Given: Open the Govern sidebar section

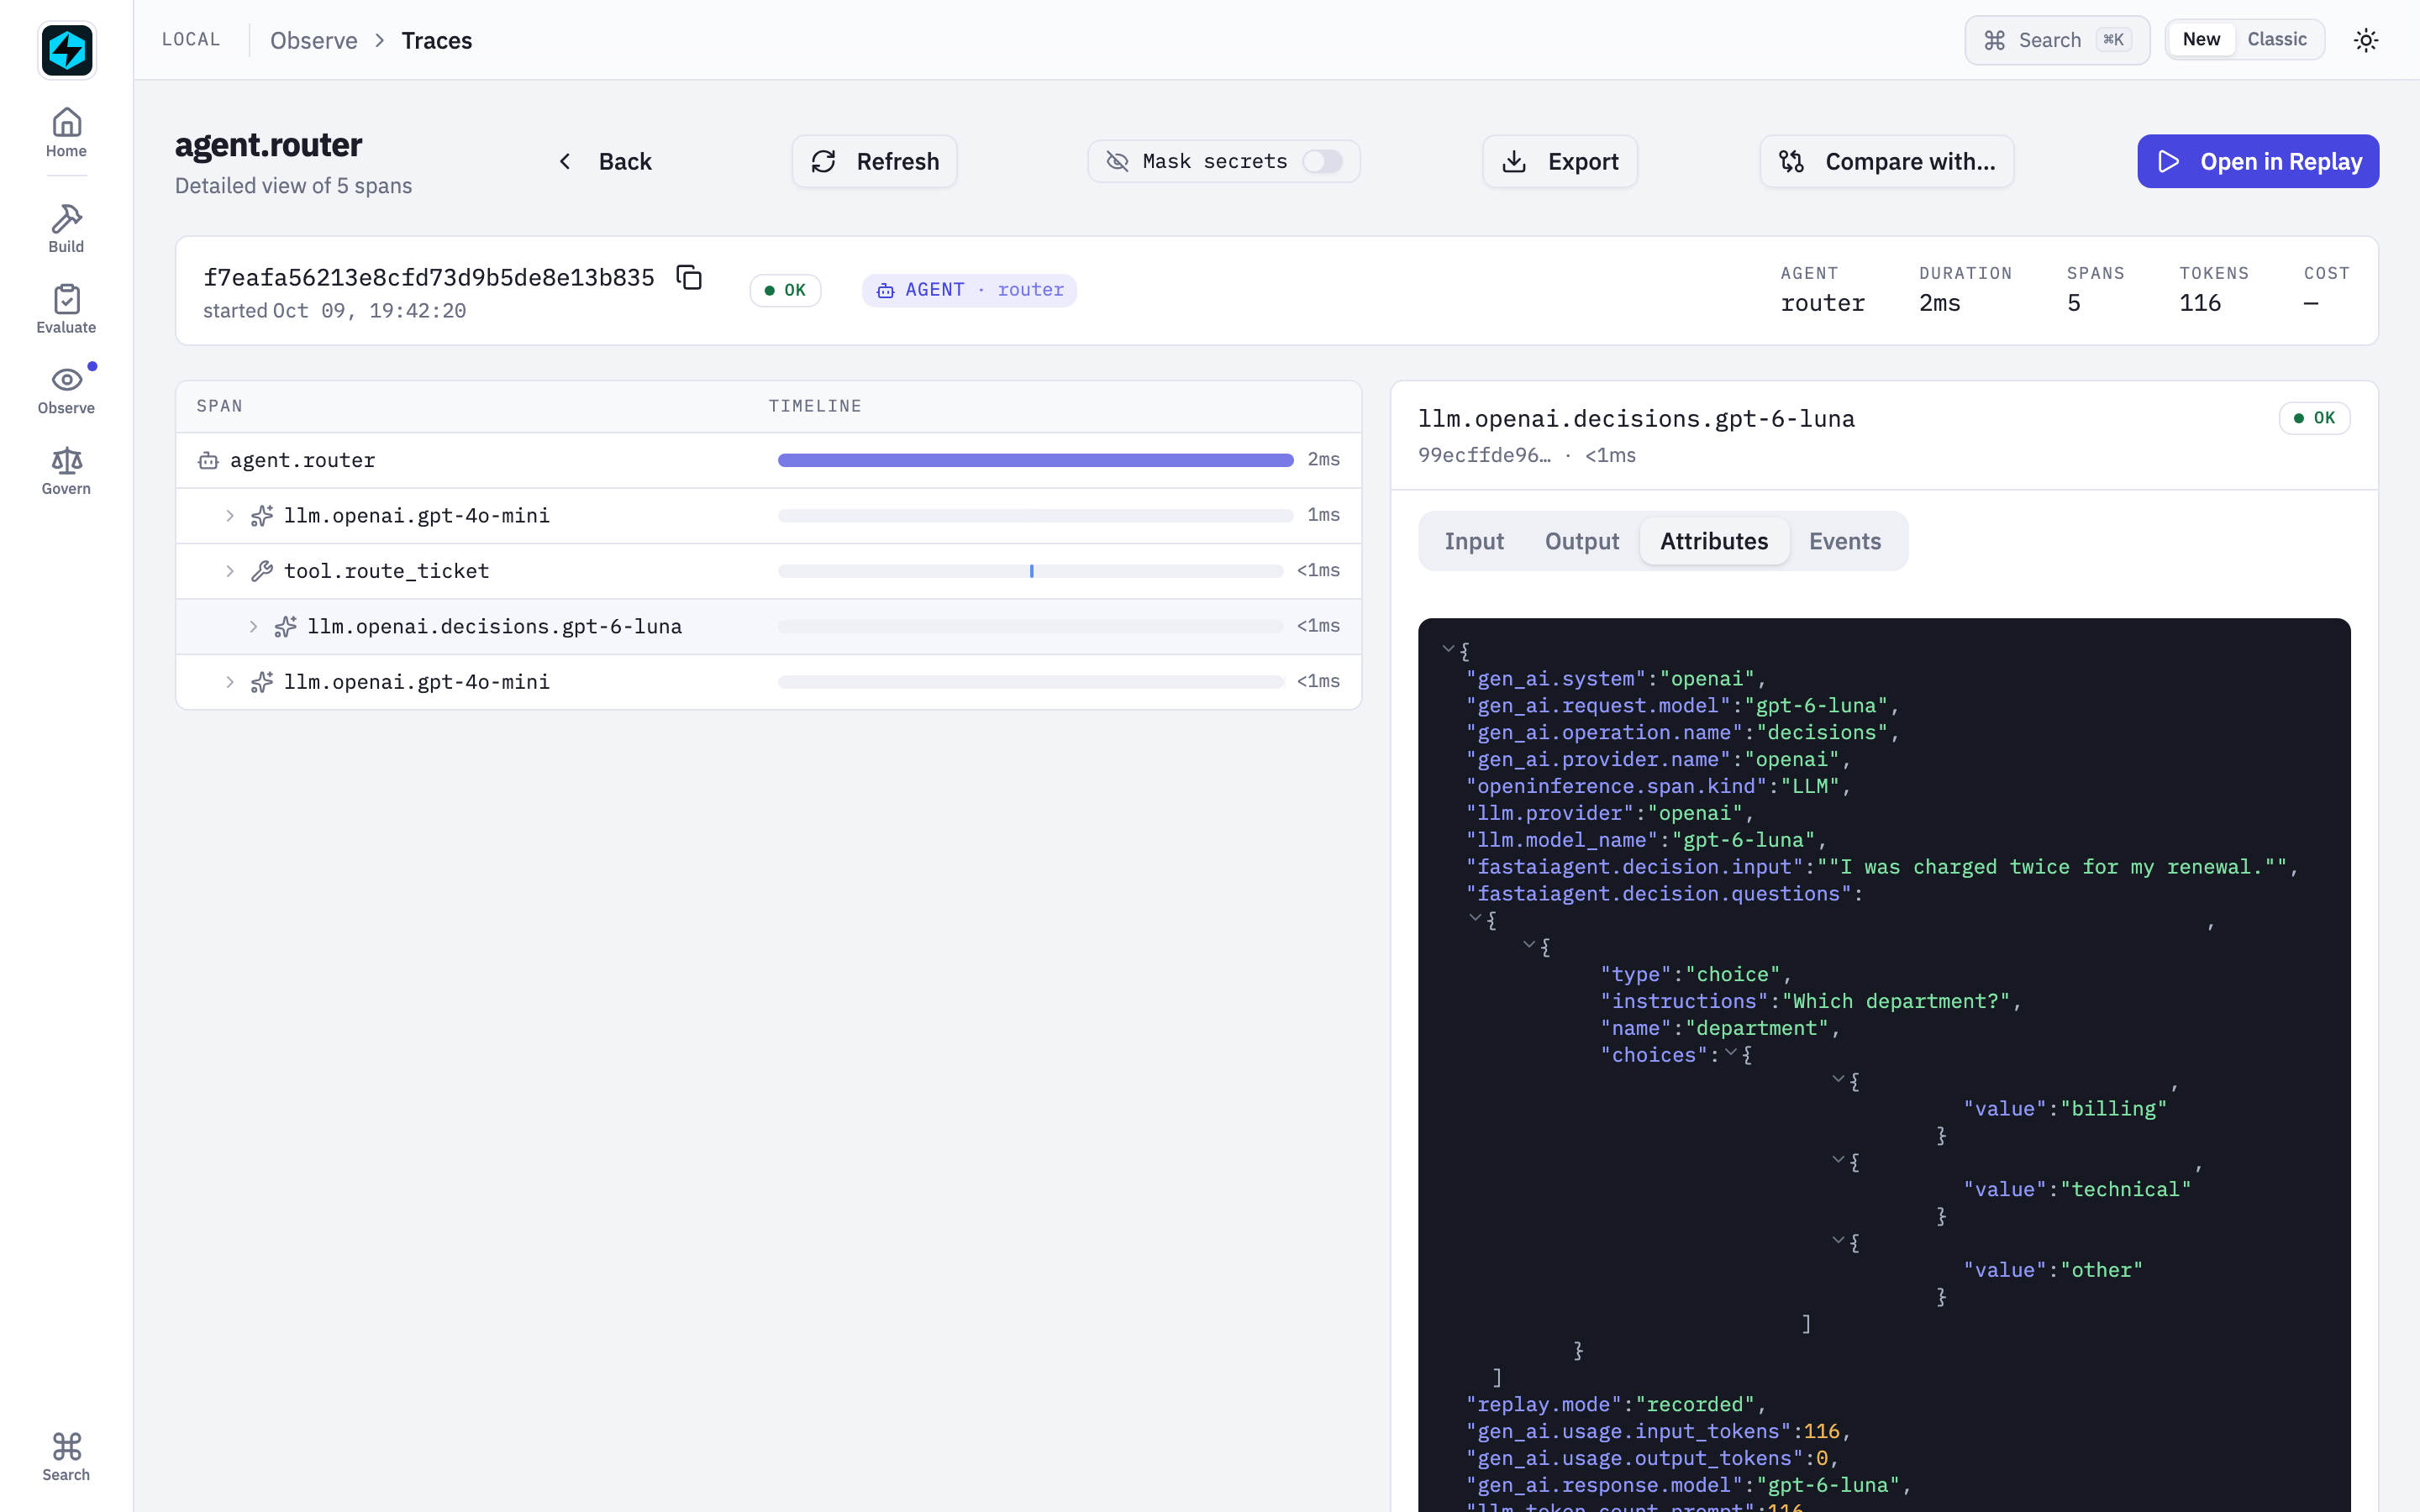Looking at the screenshot, I should (x=66, y=471).
